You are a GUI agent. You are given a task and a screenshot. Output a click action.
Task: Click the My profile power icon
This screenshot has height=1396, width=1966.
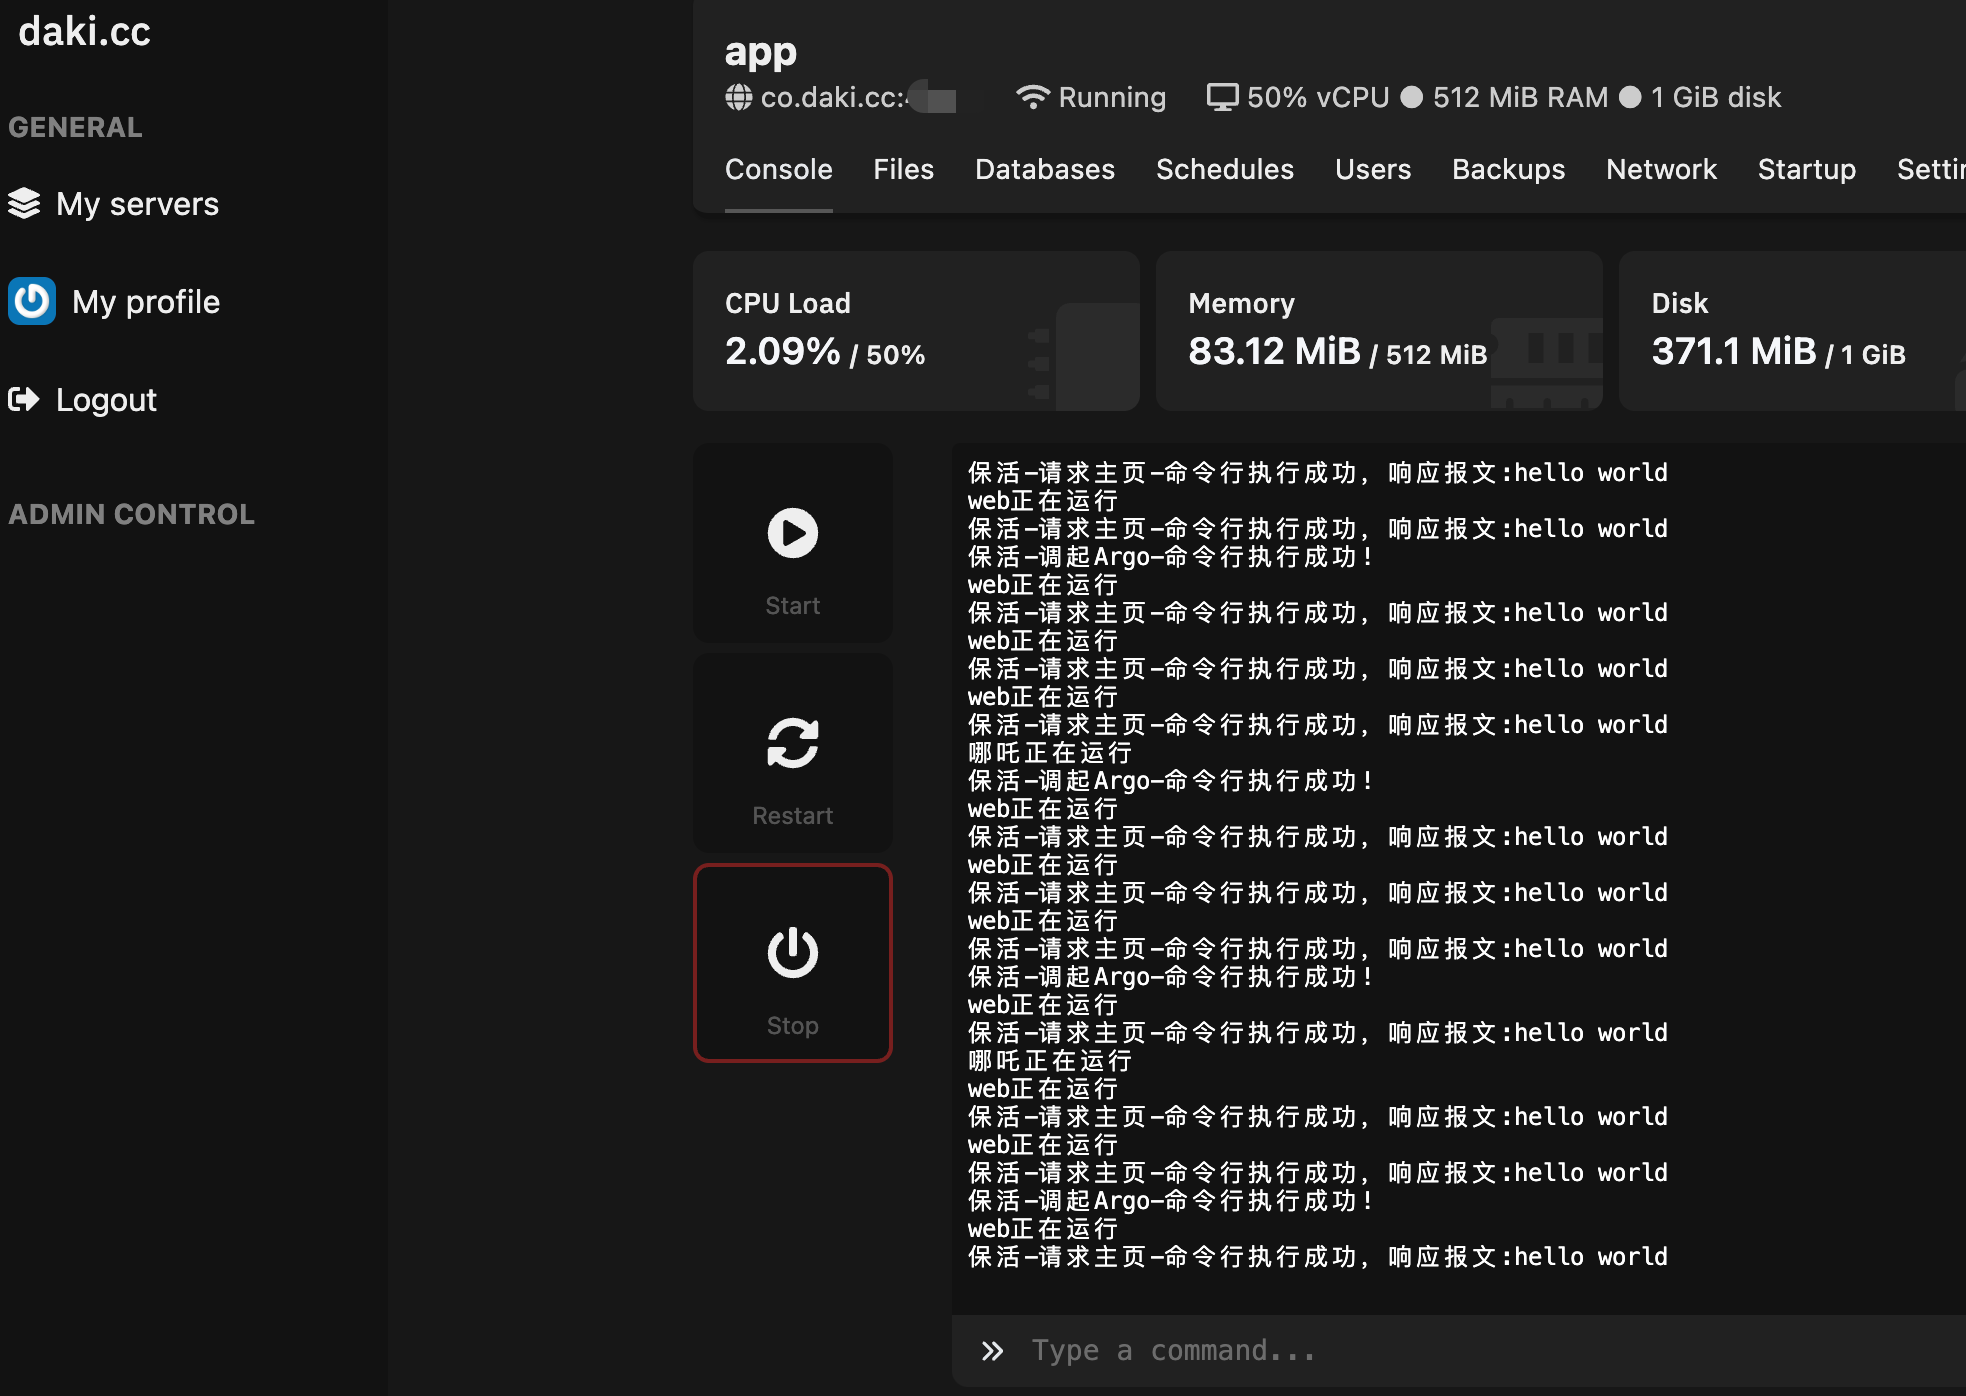pyautogui.click(x=32, y=301)
